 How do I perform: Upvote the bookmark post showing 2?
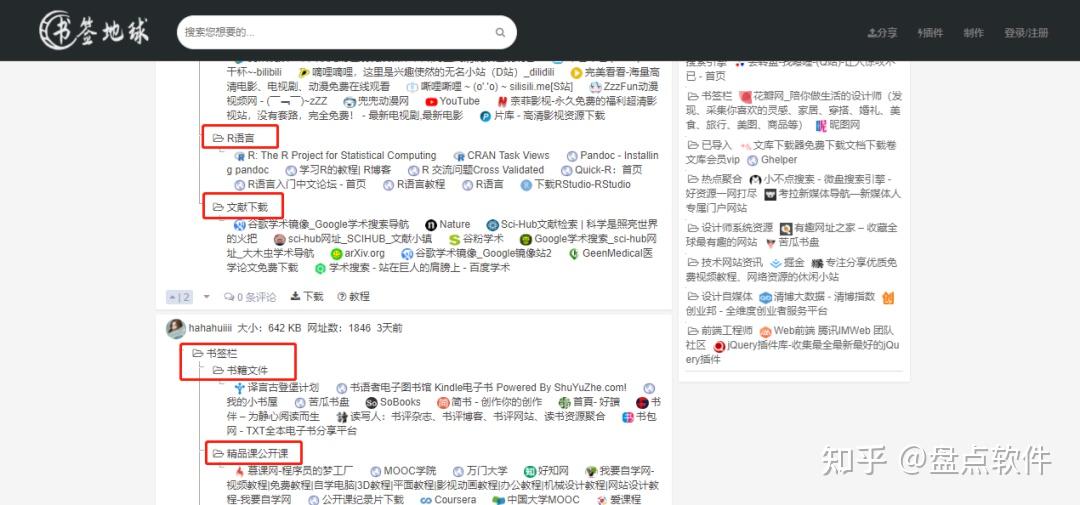point(179,297)
